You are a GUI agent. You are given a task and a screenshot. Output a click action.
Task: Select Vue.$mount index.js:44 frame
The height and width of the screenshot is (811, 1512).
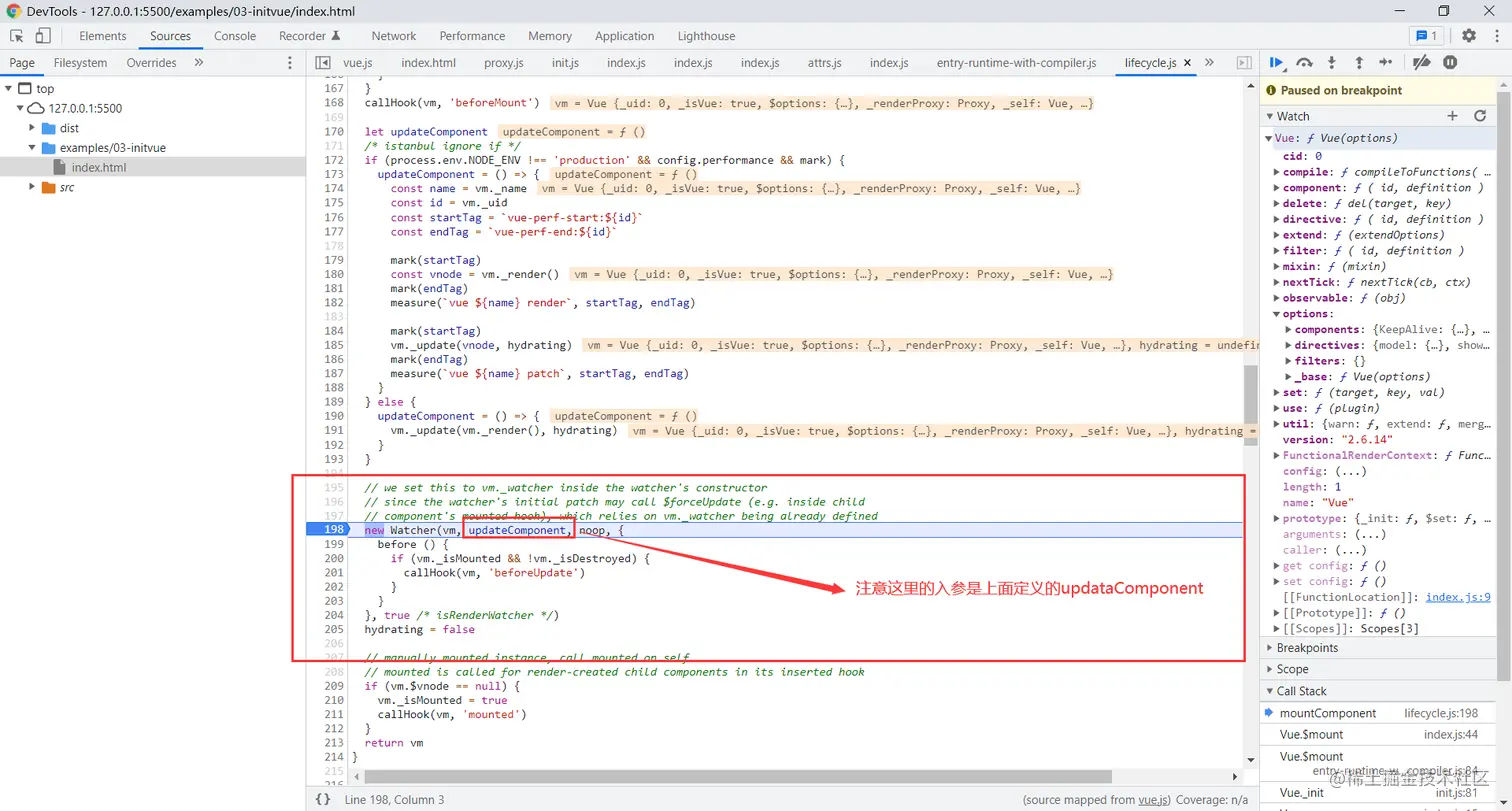click(x=1379, y=734)
